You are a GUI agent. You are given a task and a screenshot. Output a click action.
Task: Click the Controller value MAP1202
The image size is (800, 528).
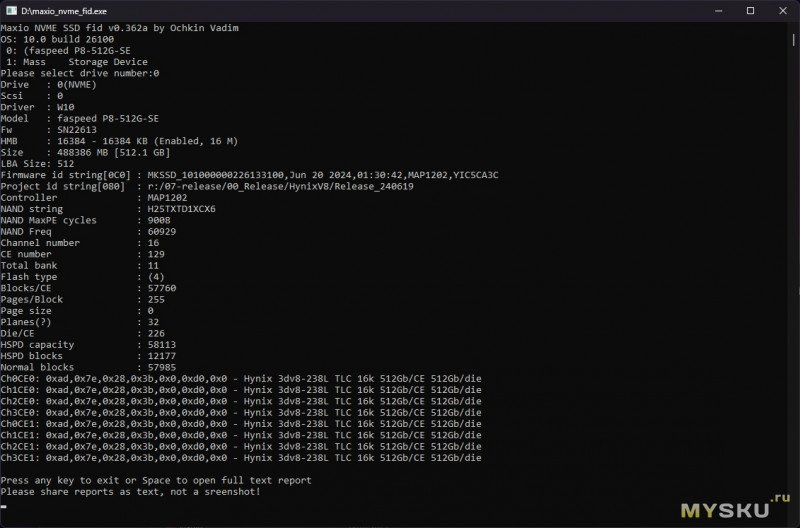[x=167, y=197]
